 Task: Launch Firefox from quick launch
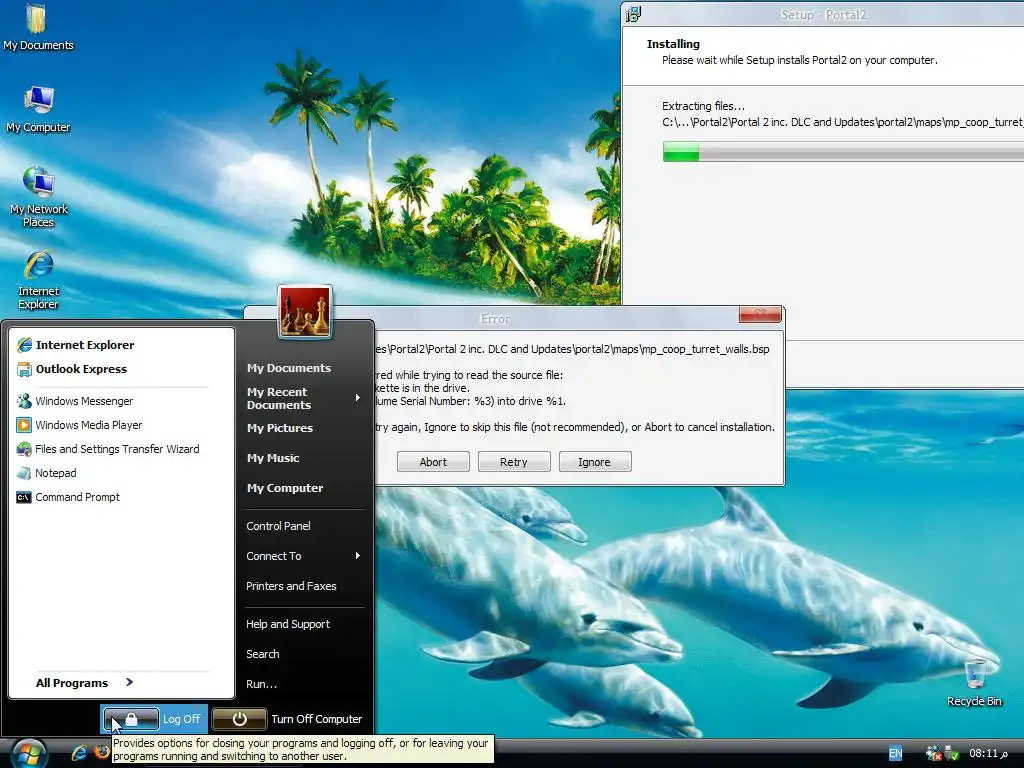coord(102,752)
